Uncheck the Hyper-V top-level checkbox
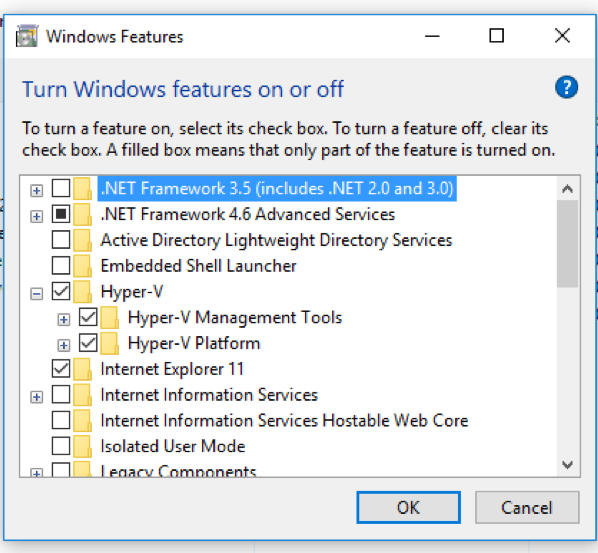Viewport: 598px width, 553px height. (61, 292)
